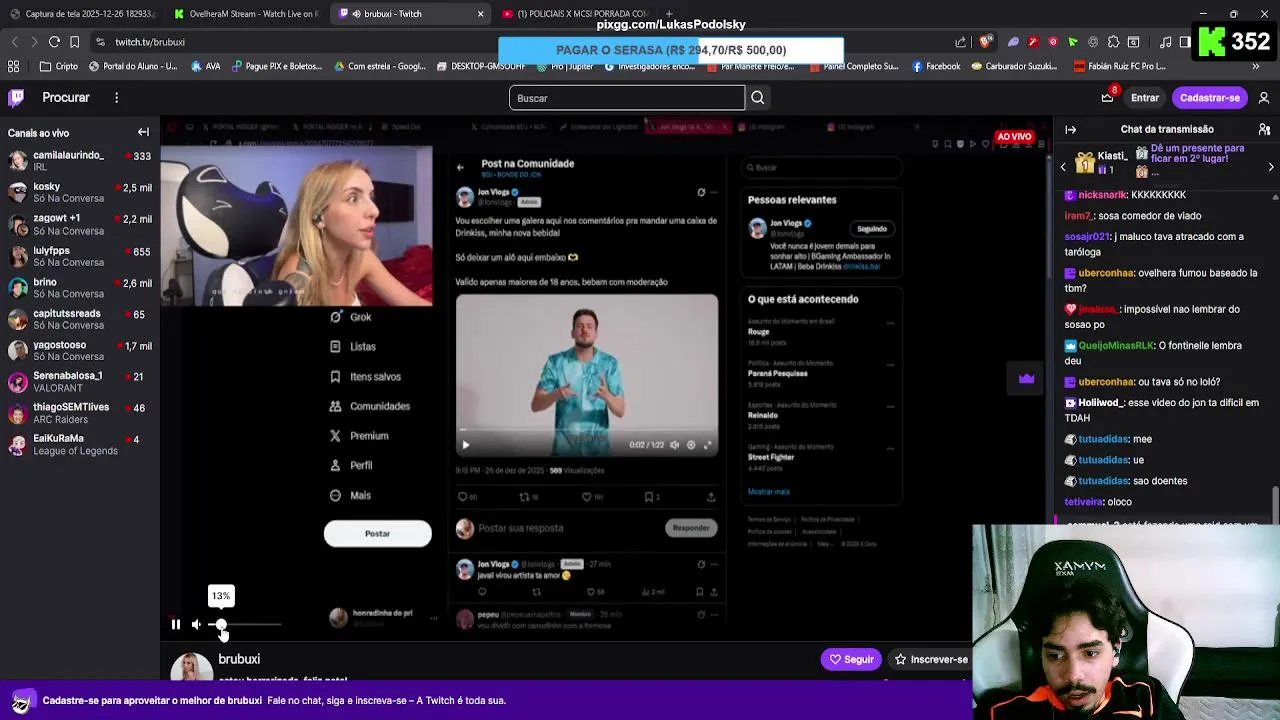Click the brubuxi channel name
The height and width of the screenshot is (720, 1280).
pos(239,659)
